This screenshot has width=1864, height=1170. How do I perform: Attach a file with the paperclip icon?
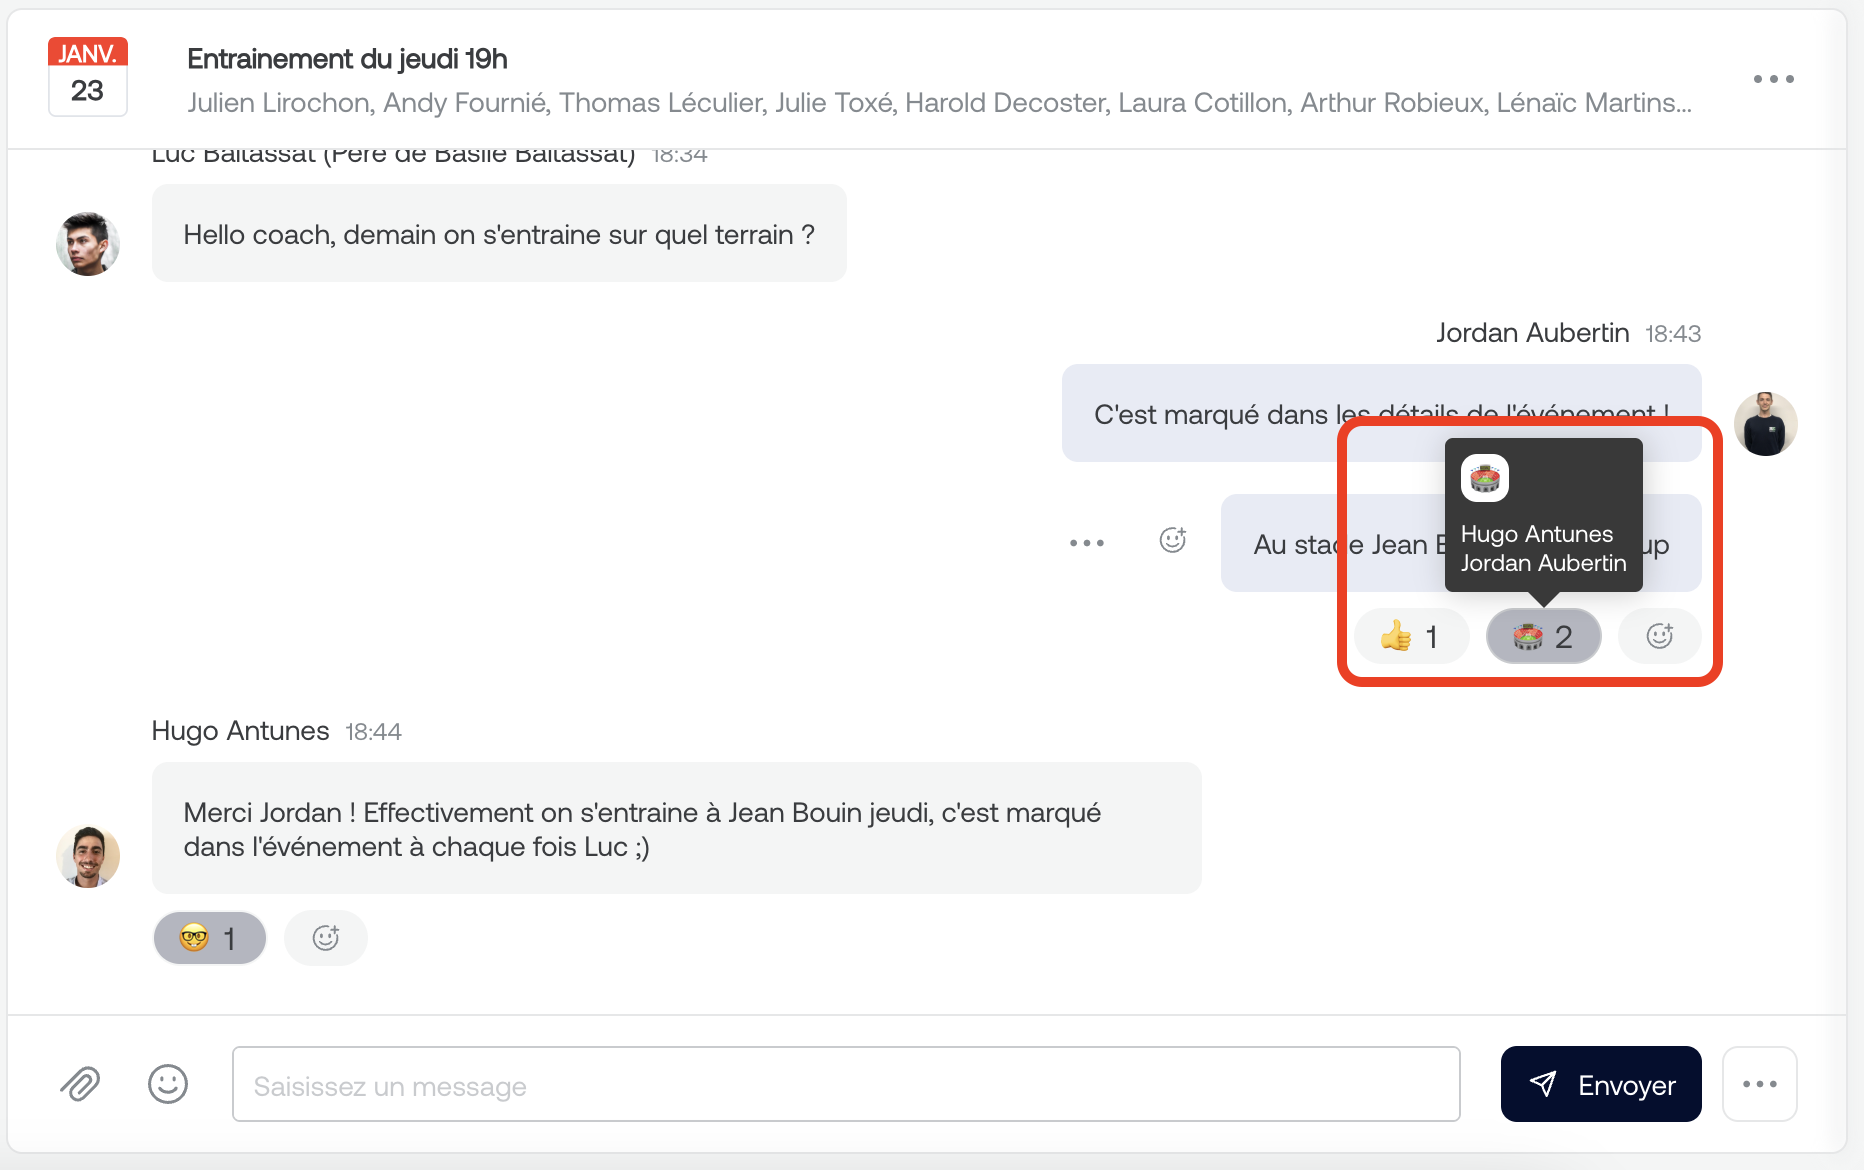(x=80, y=1084)
